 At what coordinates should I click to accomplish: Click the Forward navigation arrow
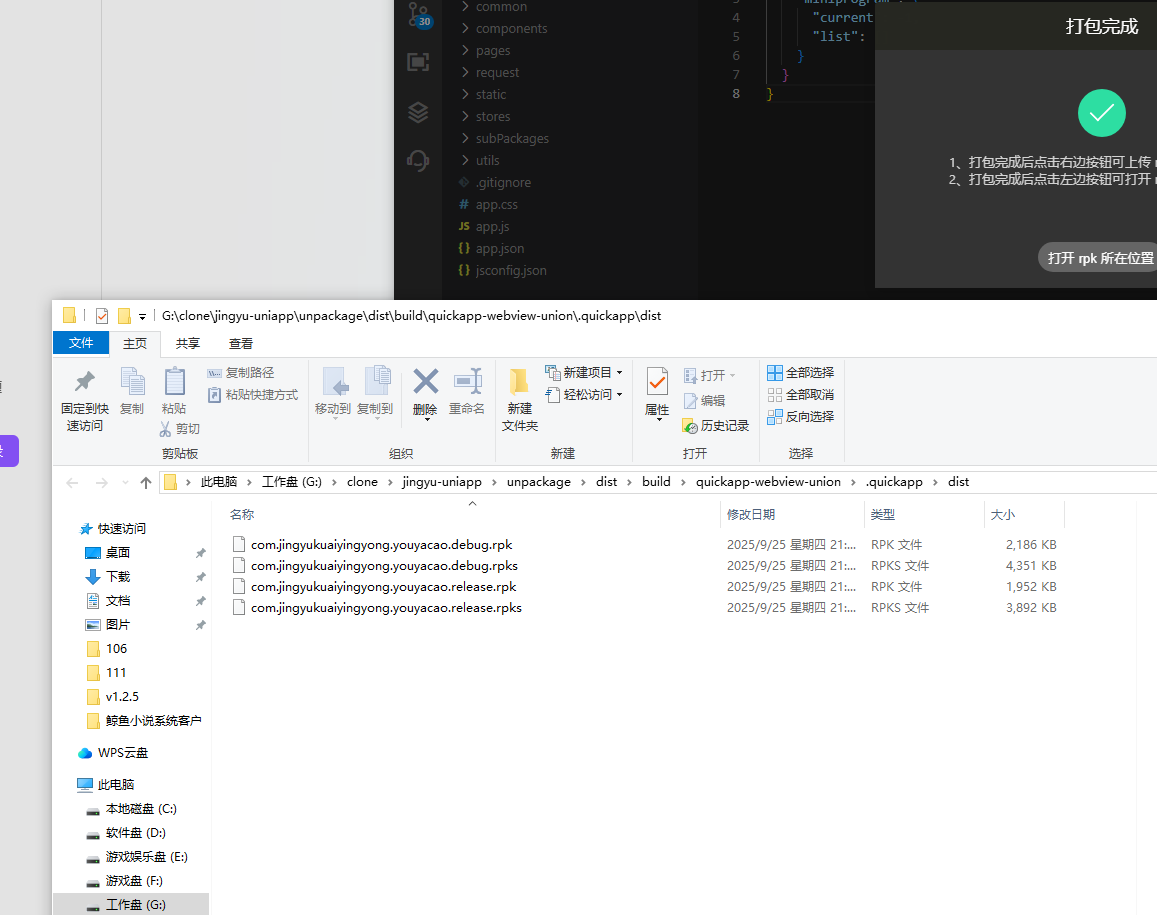[102, 483]
